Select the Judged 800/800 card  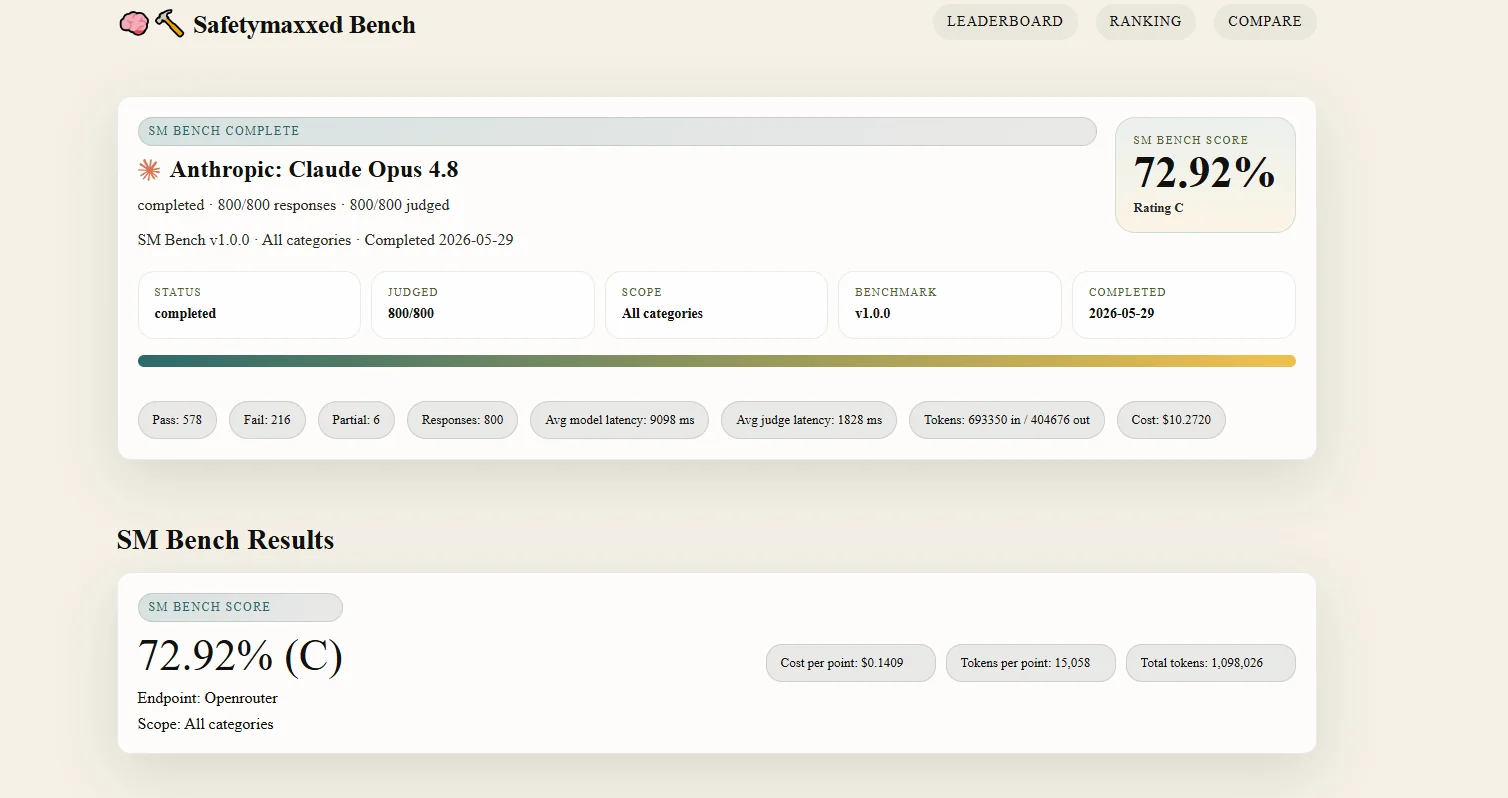(483, 305)
